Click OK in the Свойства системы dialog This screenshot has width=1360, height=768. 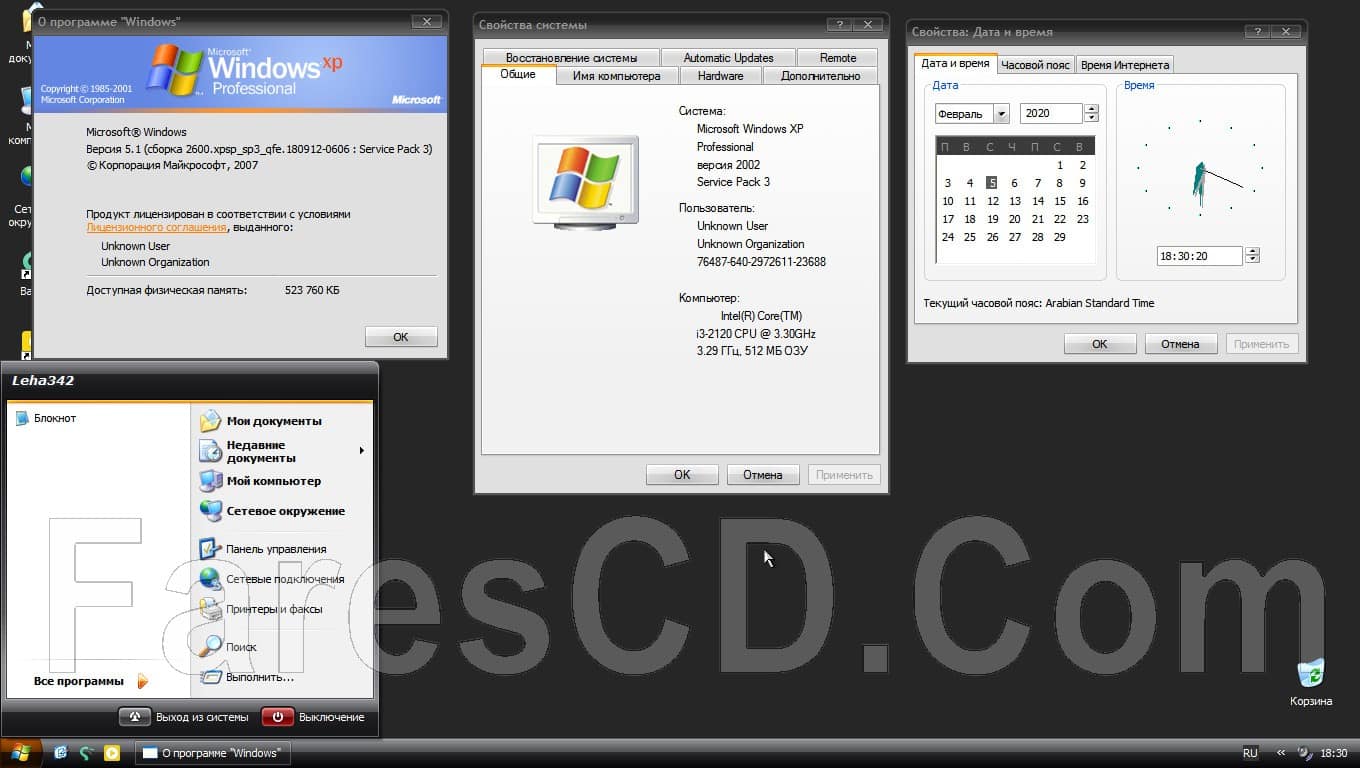682,475
